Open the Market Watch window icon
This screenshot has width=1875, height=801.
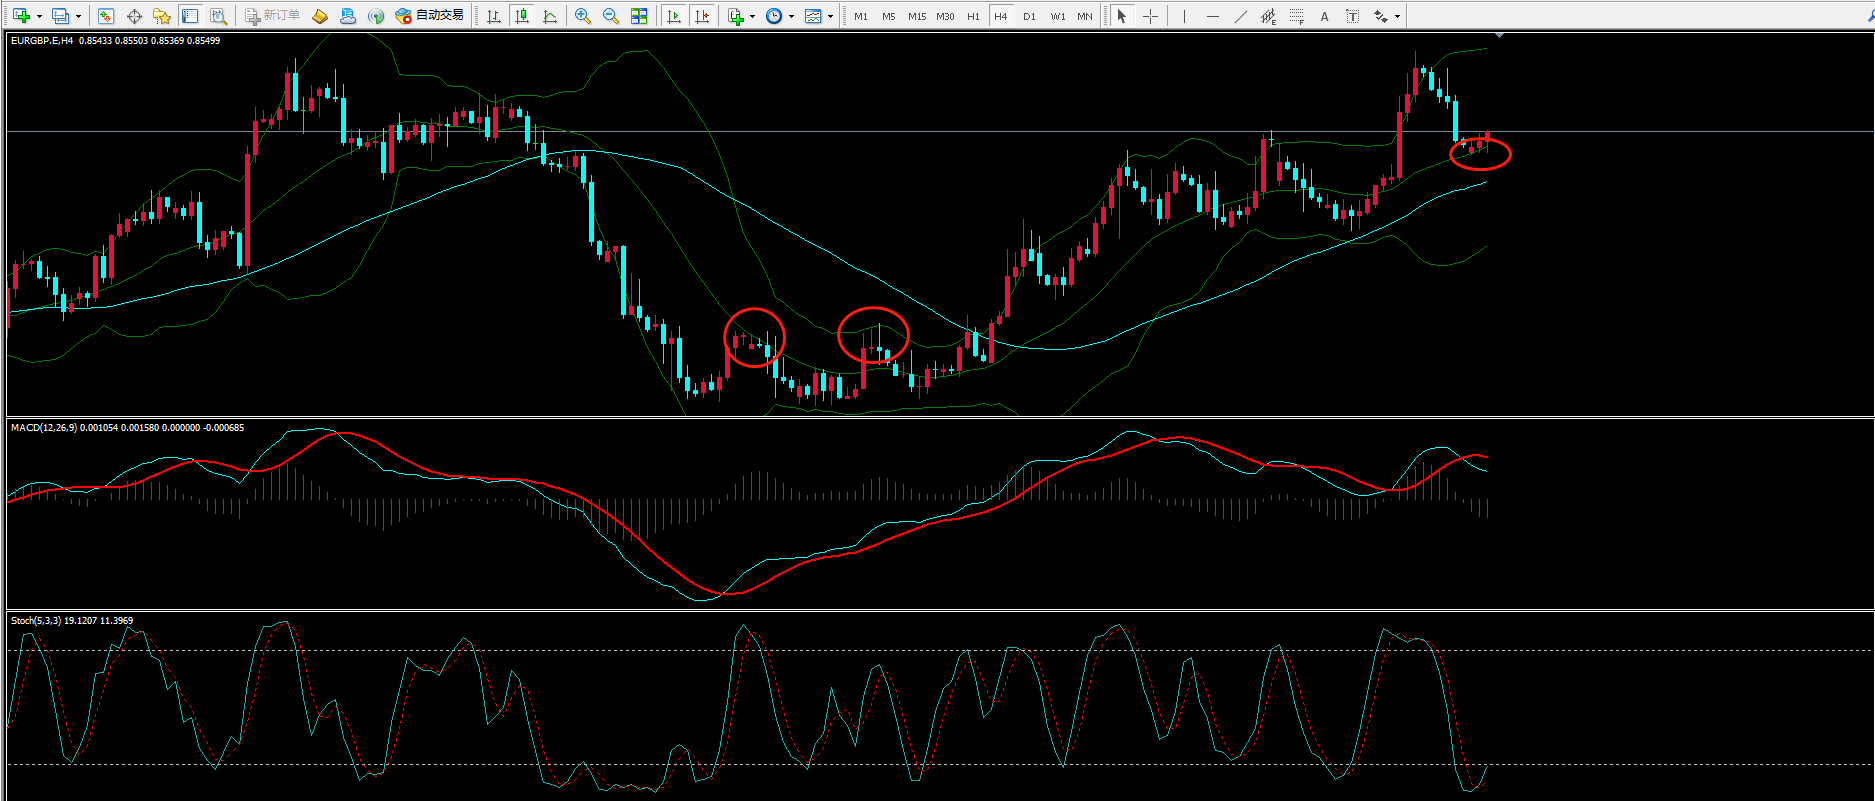click(x=105, y=16)
